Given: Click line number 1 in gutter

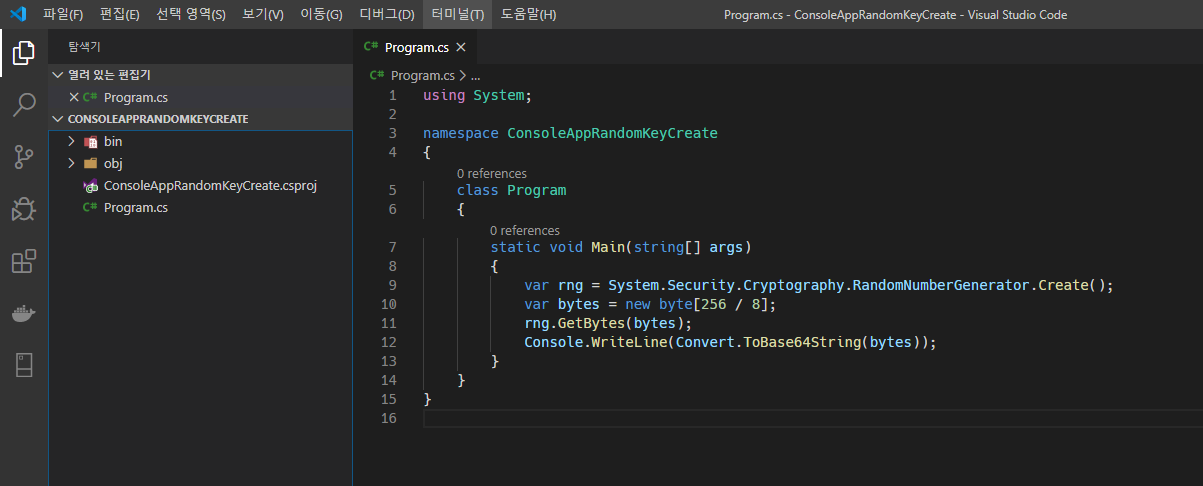Looking at the screenshot, I should click(392, 95).
